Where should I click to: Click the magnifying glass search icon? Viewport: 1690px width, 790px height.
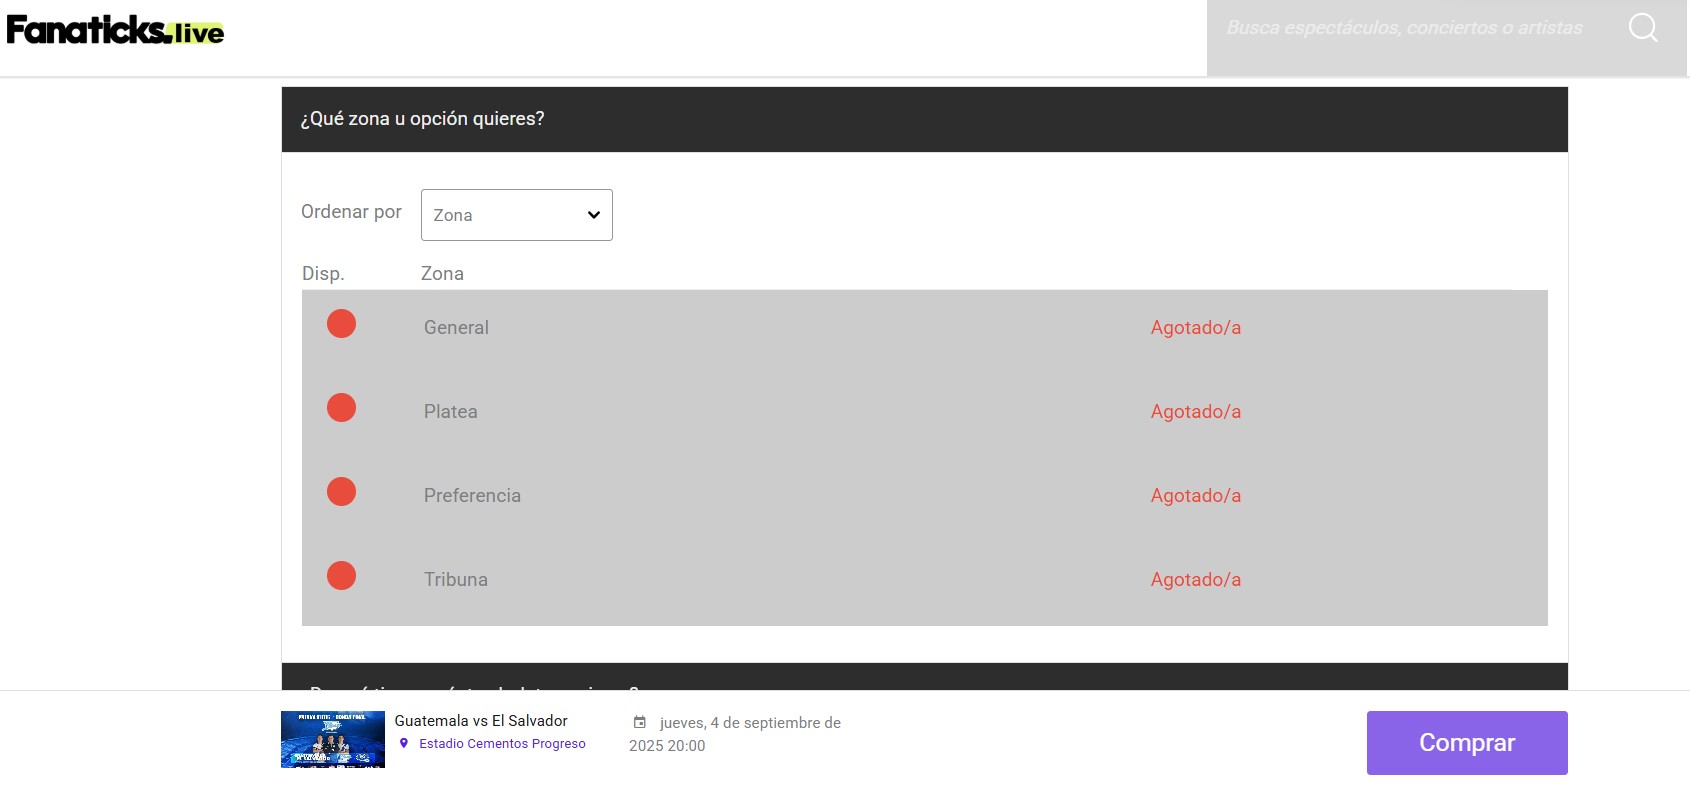point(1643,28)
